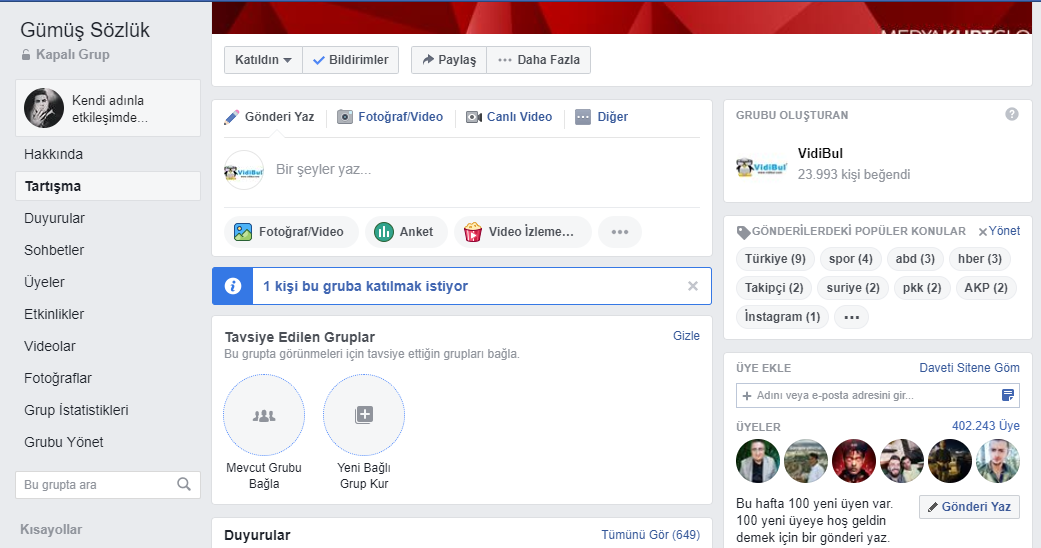Open Grubu Yönet in the sidebar
Image resolution: width=1041 pixels, height=548 pixels.
click(64, 442)
